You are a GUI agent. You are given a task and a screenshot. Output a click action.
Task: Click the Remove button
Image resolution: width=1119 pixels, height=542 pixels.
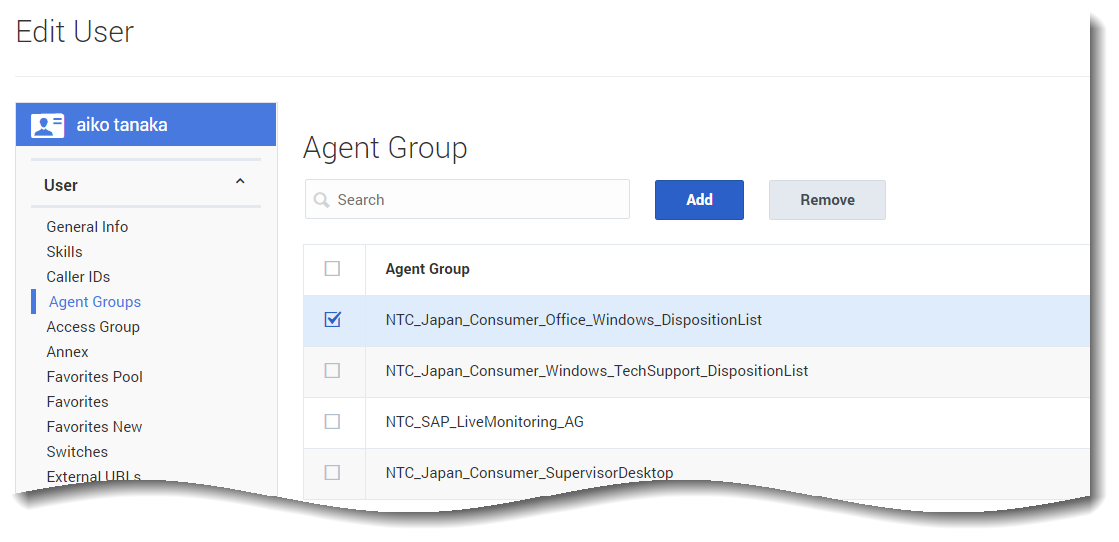click(827, 200)
